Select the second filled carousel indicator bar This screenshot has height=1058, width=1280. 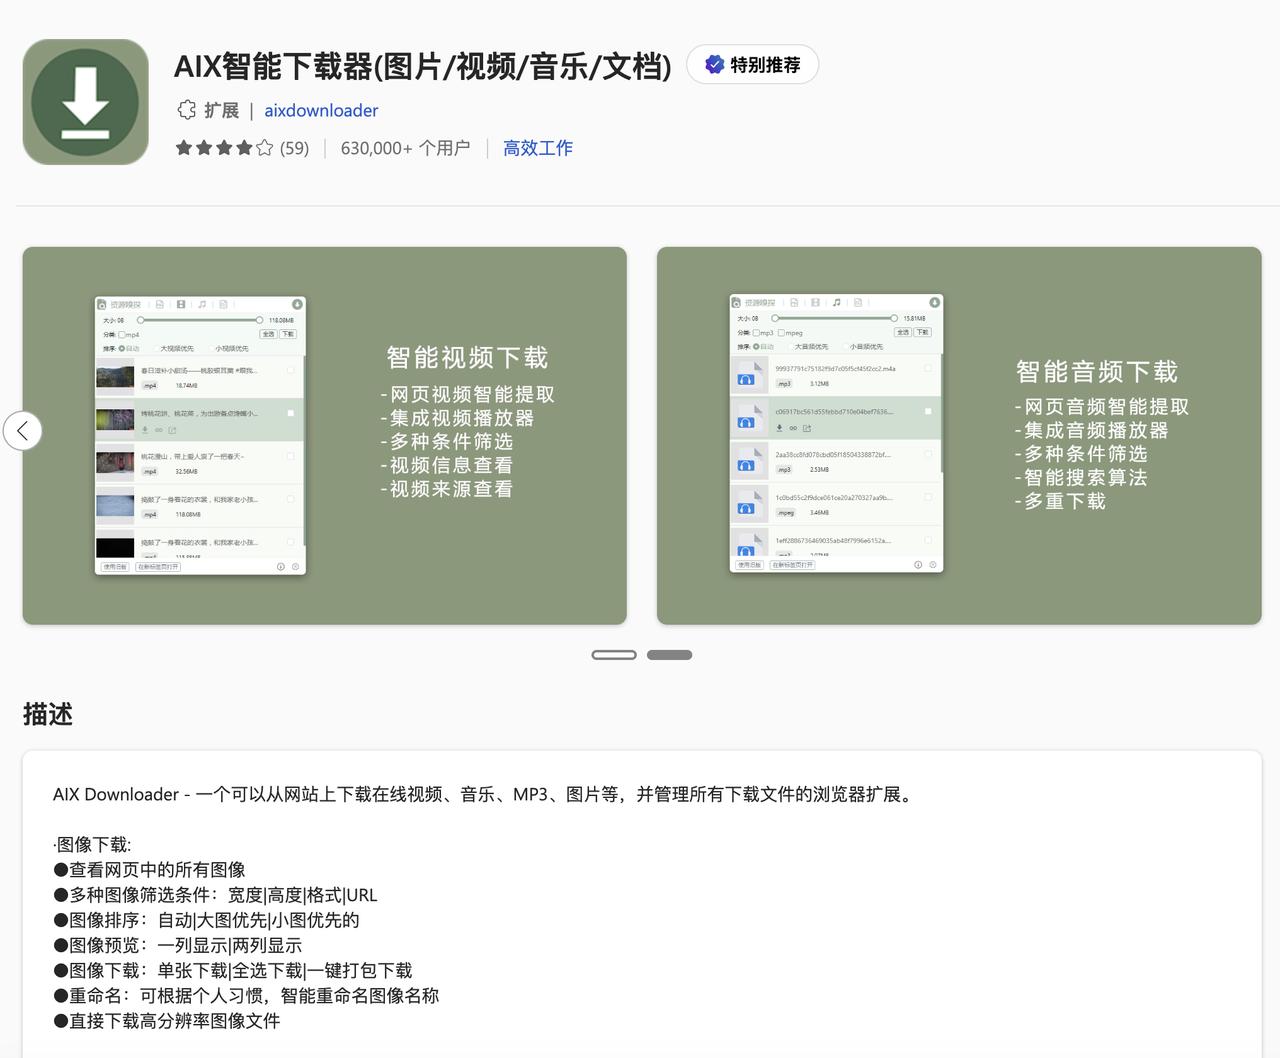point(669,655)
